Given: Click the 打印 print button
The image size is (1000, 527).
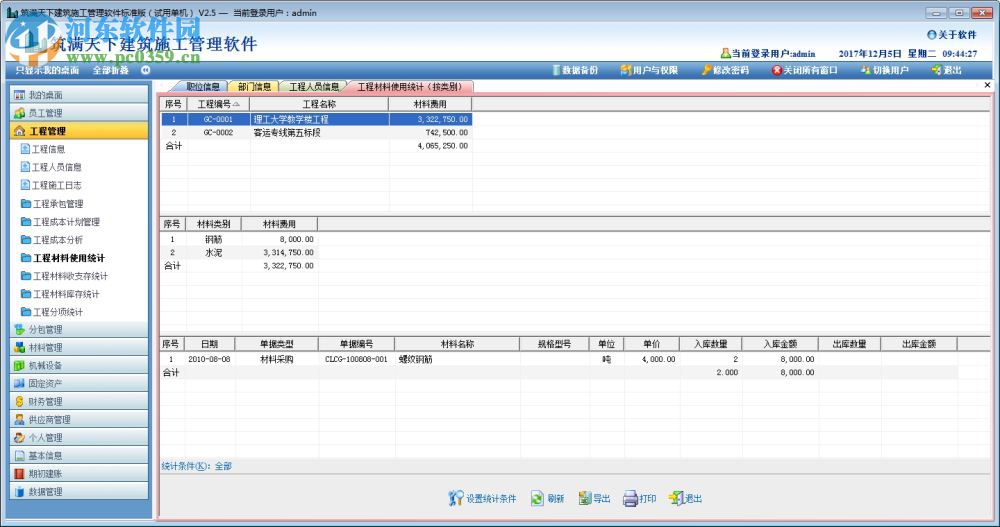Looking at the screenshot, I should [640, 498].
